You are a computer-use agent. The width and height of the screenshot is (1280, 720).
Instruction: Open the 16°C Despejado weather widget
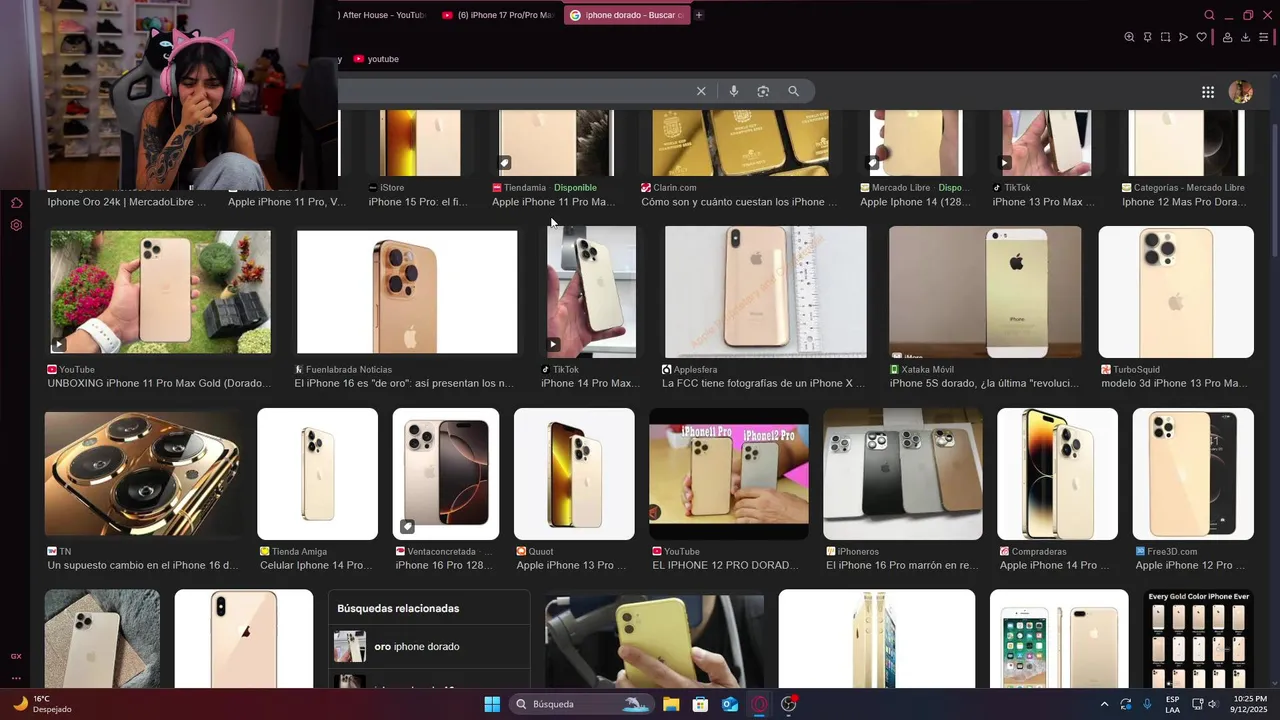tap(42, 704)
